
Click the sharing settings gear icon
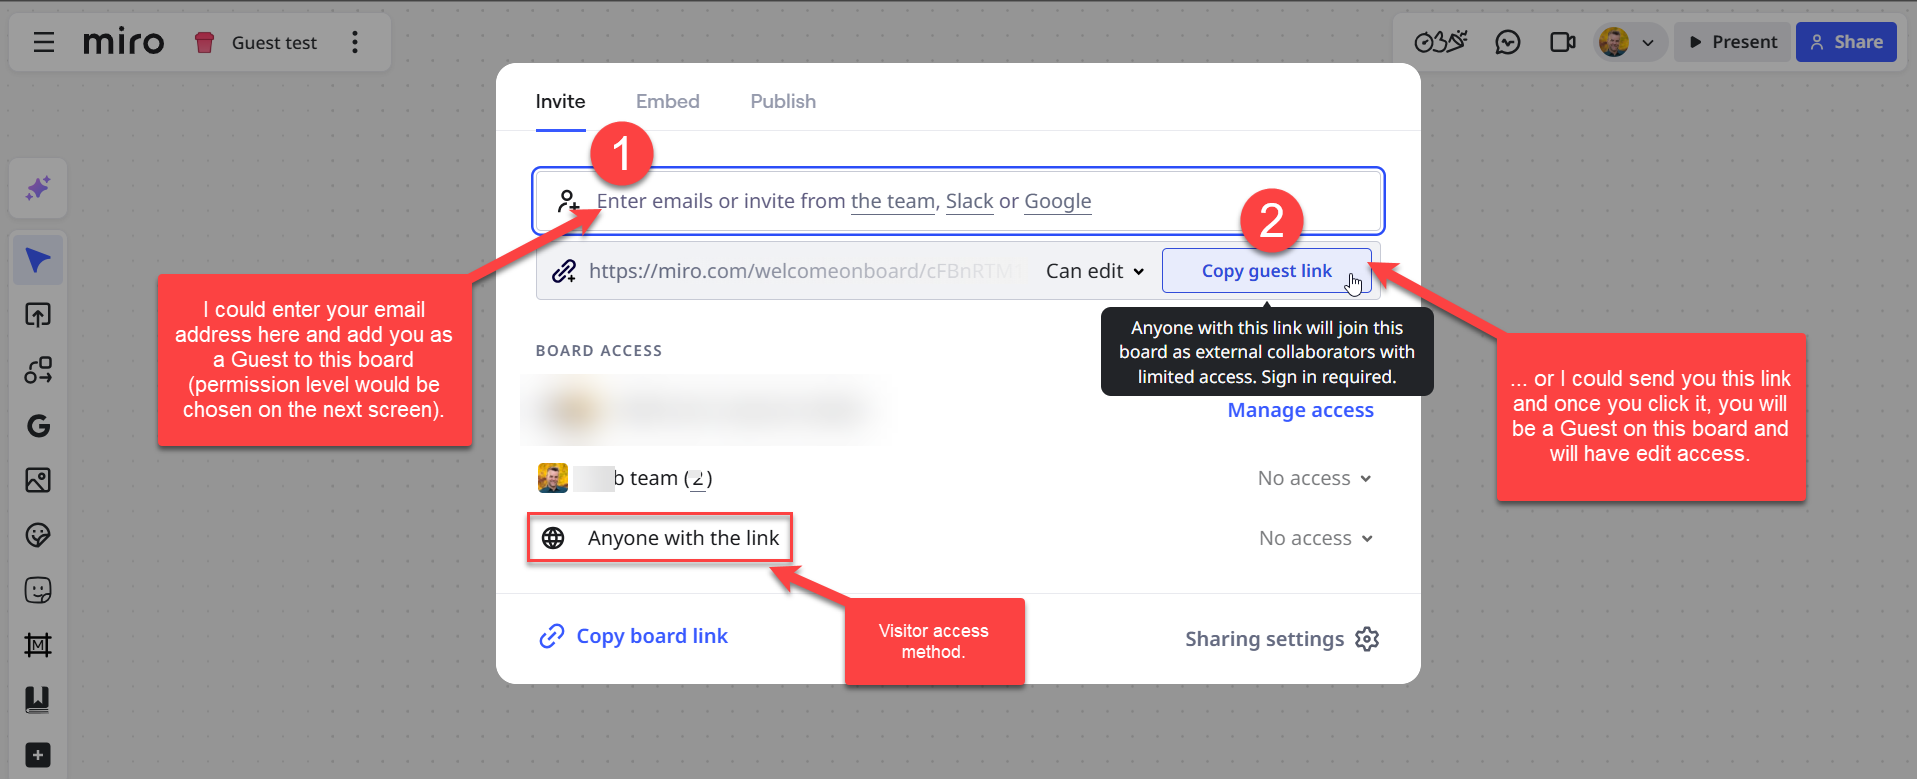pos(1367,639)
